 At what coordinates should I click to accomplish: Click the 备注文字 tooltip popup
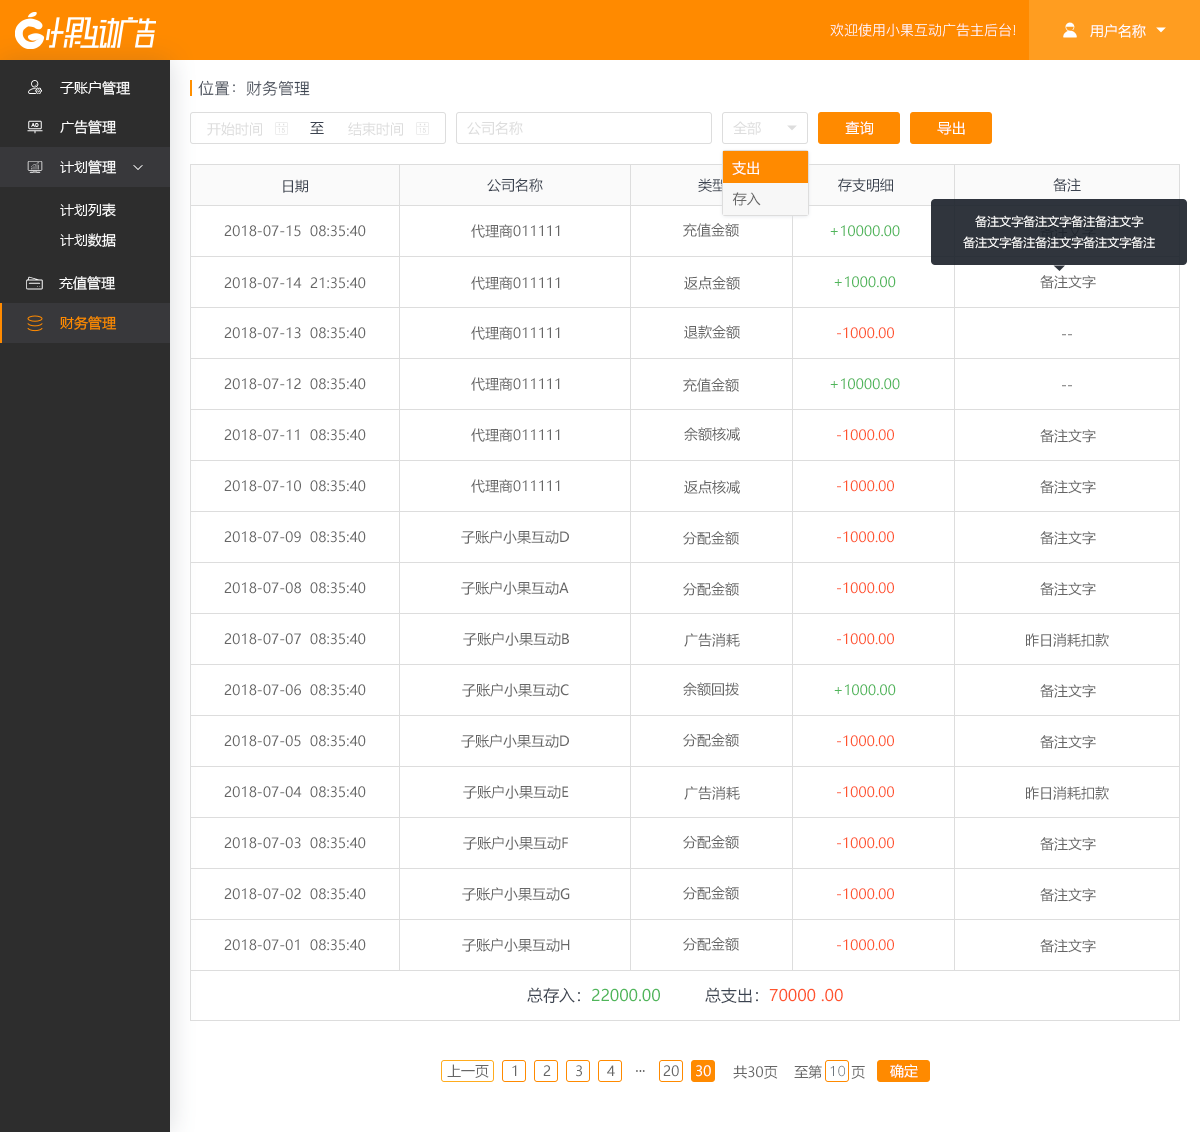tap(1059, 232)
